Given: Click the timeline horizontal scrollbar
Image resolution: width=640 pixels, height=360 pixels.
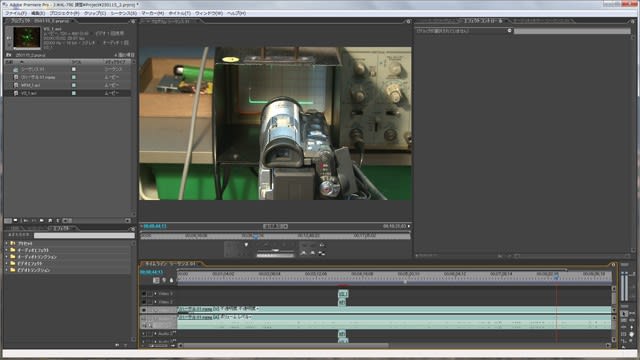Looking at the screenshot, I should (x=286, y=345).
